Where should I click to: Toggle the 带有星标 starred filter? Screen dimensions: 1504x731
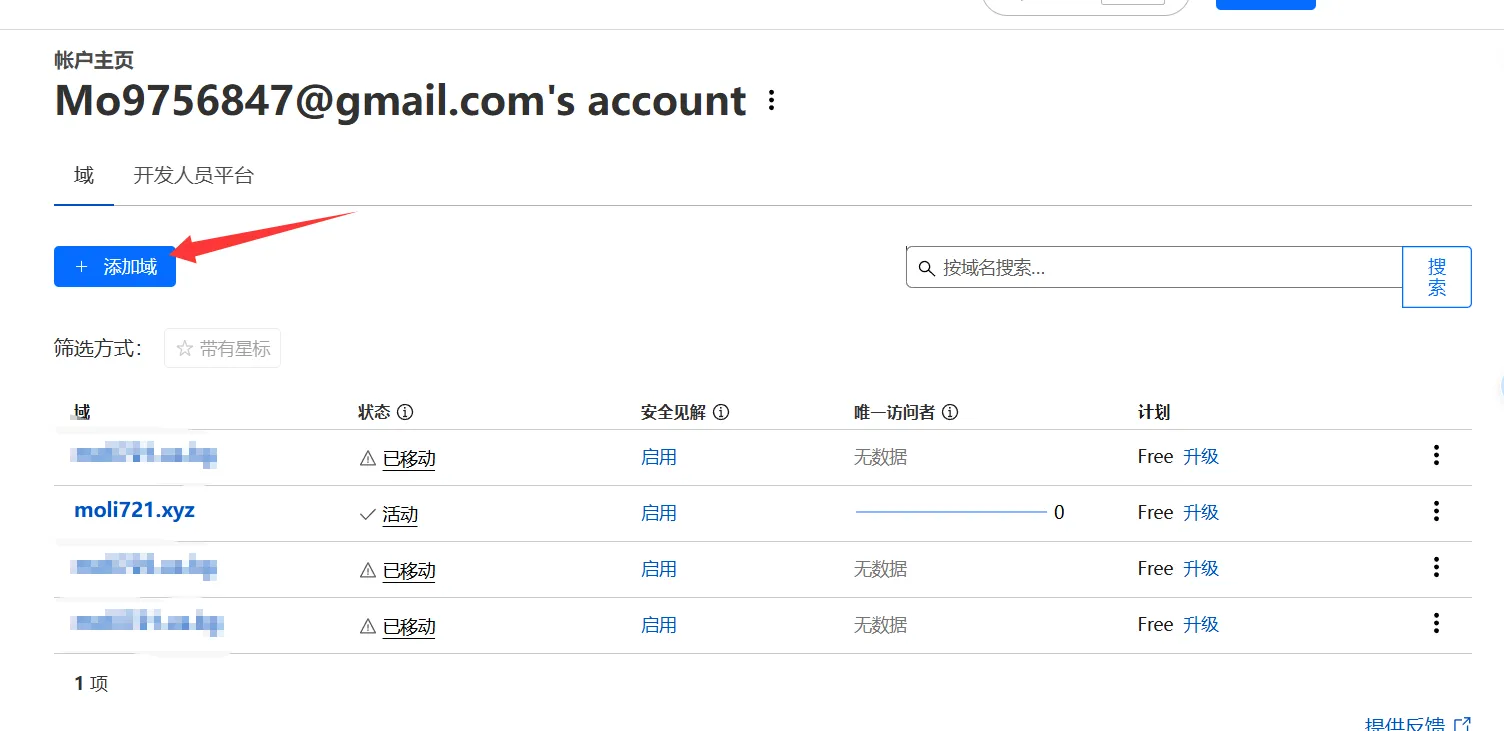(x=223, y=349)
